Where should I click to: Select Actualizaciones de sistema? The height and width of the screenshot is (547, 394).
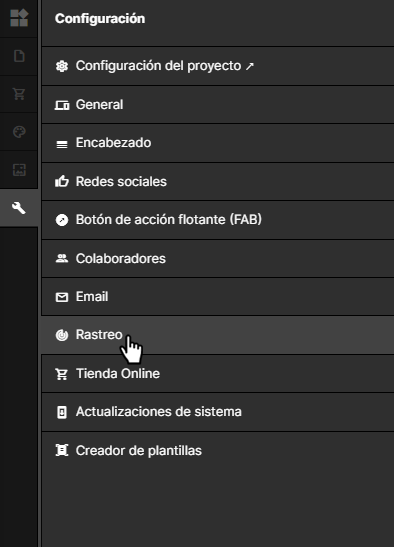[218, 412]
